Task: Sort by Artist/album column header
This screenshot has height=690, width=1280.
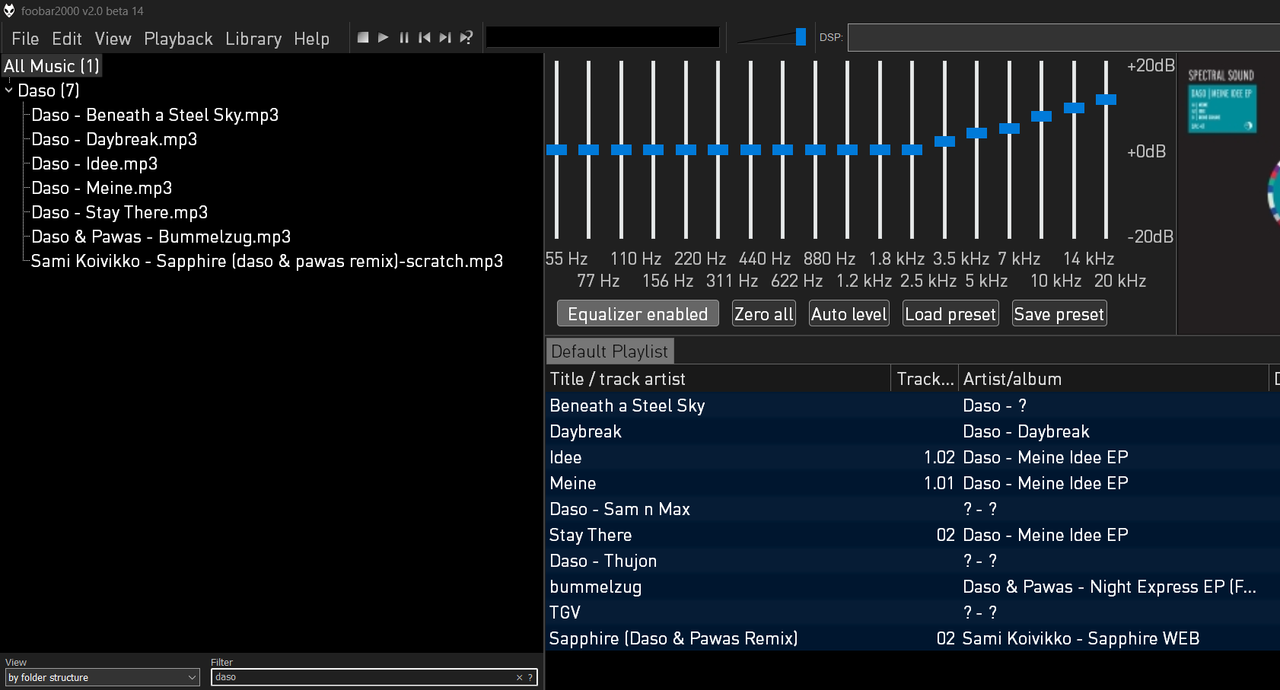Action: [1113, 379]
